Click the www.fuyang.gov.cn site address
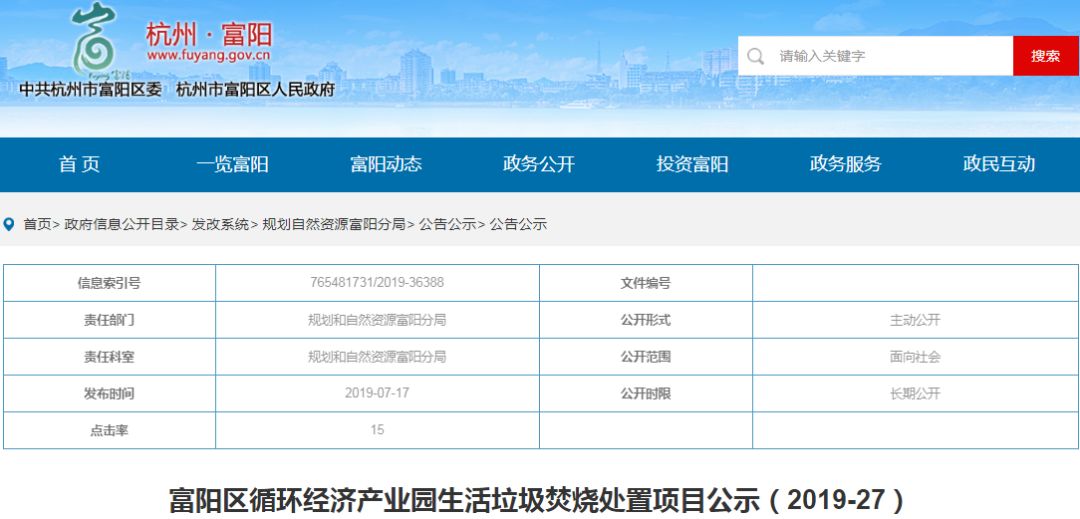This screenshot has width=1080, height=519. tap(208, 58)
